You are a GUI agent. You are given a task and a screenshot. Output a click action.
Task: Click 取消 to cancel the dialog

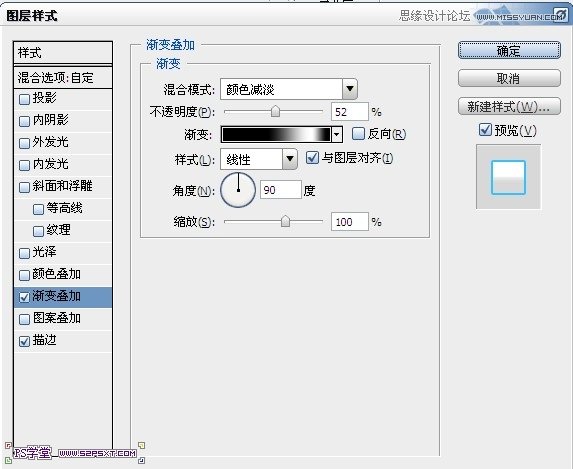coord(509,78)
